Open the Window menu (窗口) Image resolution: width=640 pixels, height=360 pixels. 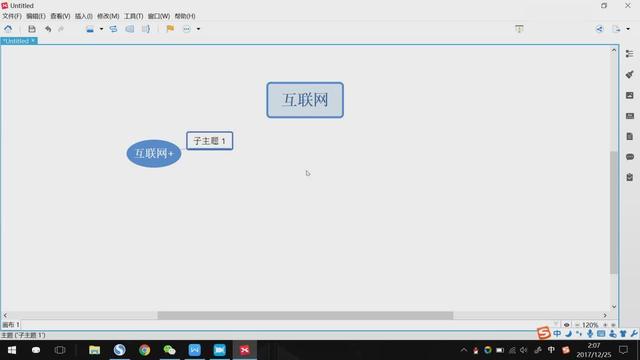pos(159,16)
